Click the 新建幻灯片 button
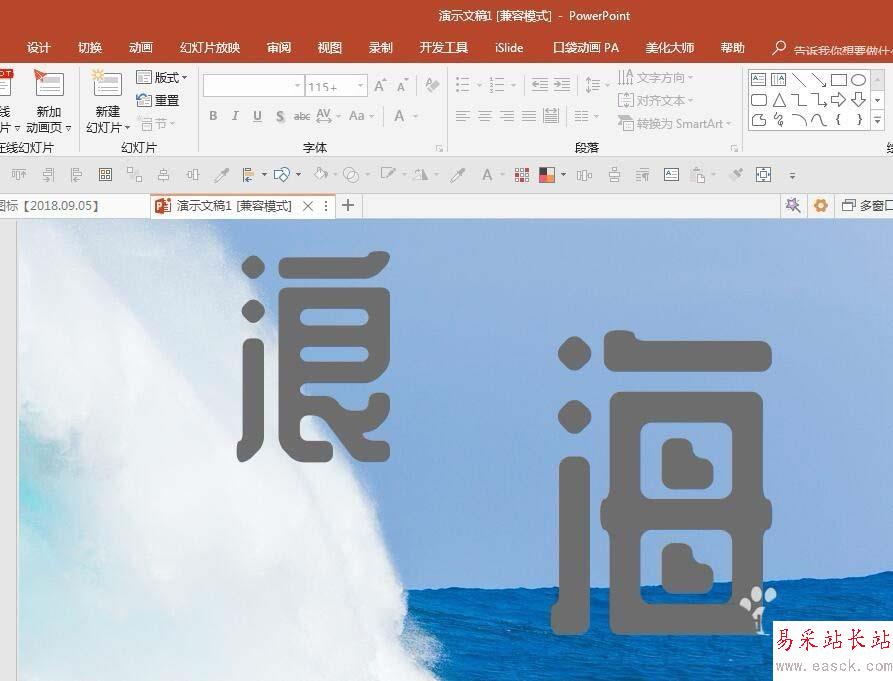 108,102
